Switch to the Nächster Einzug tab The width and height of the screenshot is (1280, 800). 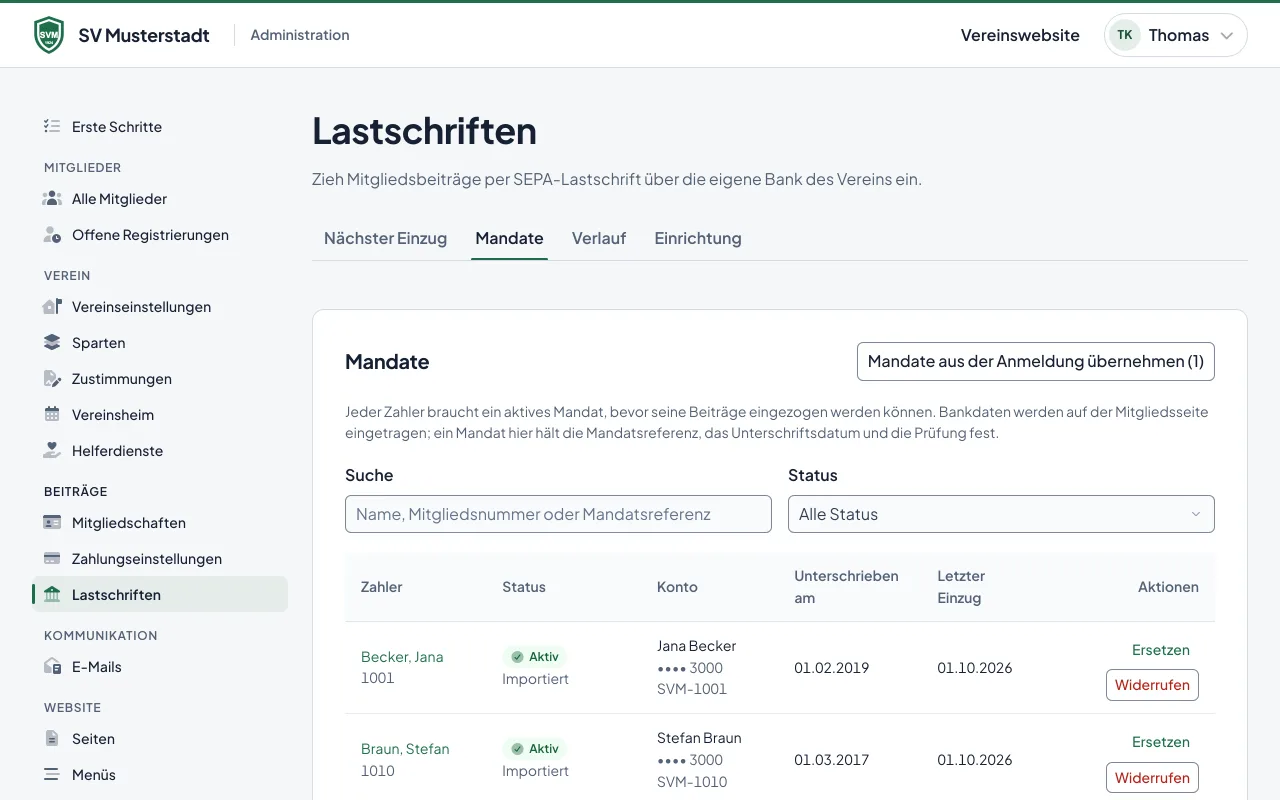click(x=385, y=238)
